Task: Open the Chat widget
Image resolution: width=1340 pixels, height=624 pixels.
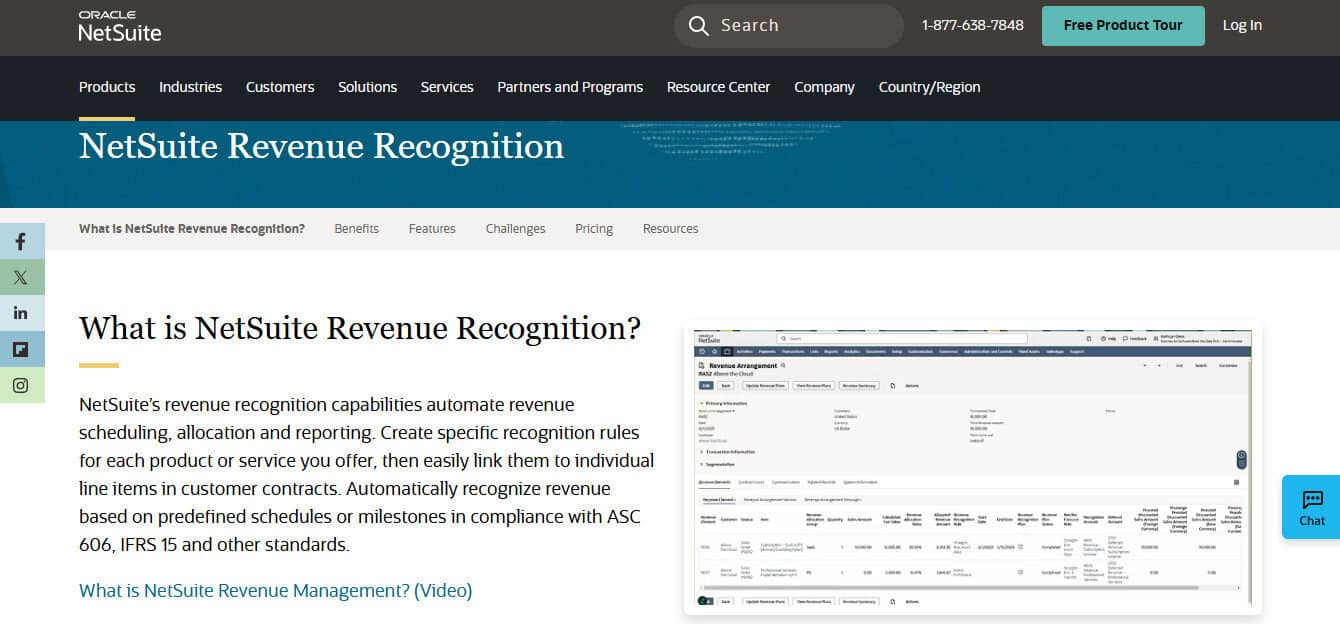Action: (1310, 506)
